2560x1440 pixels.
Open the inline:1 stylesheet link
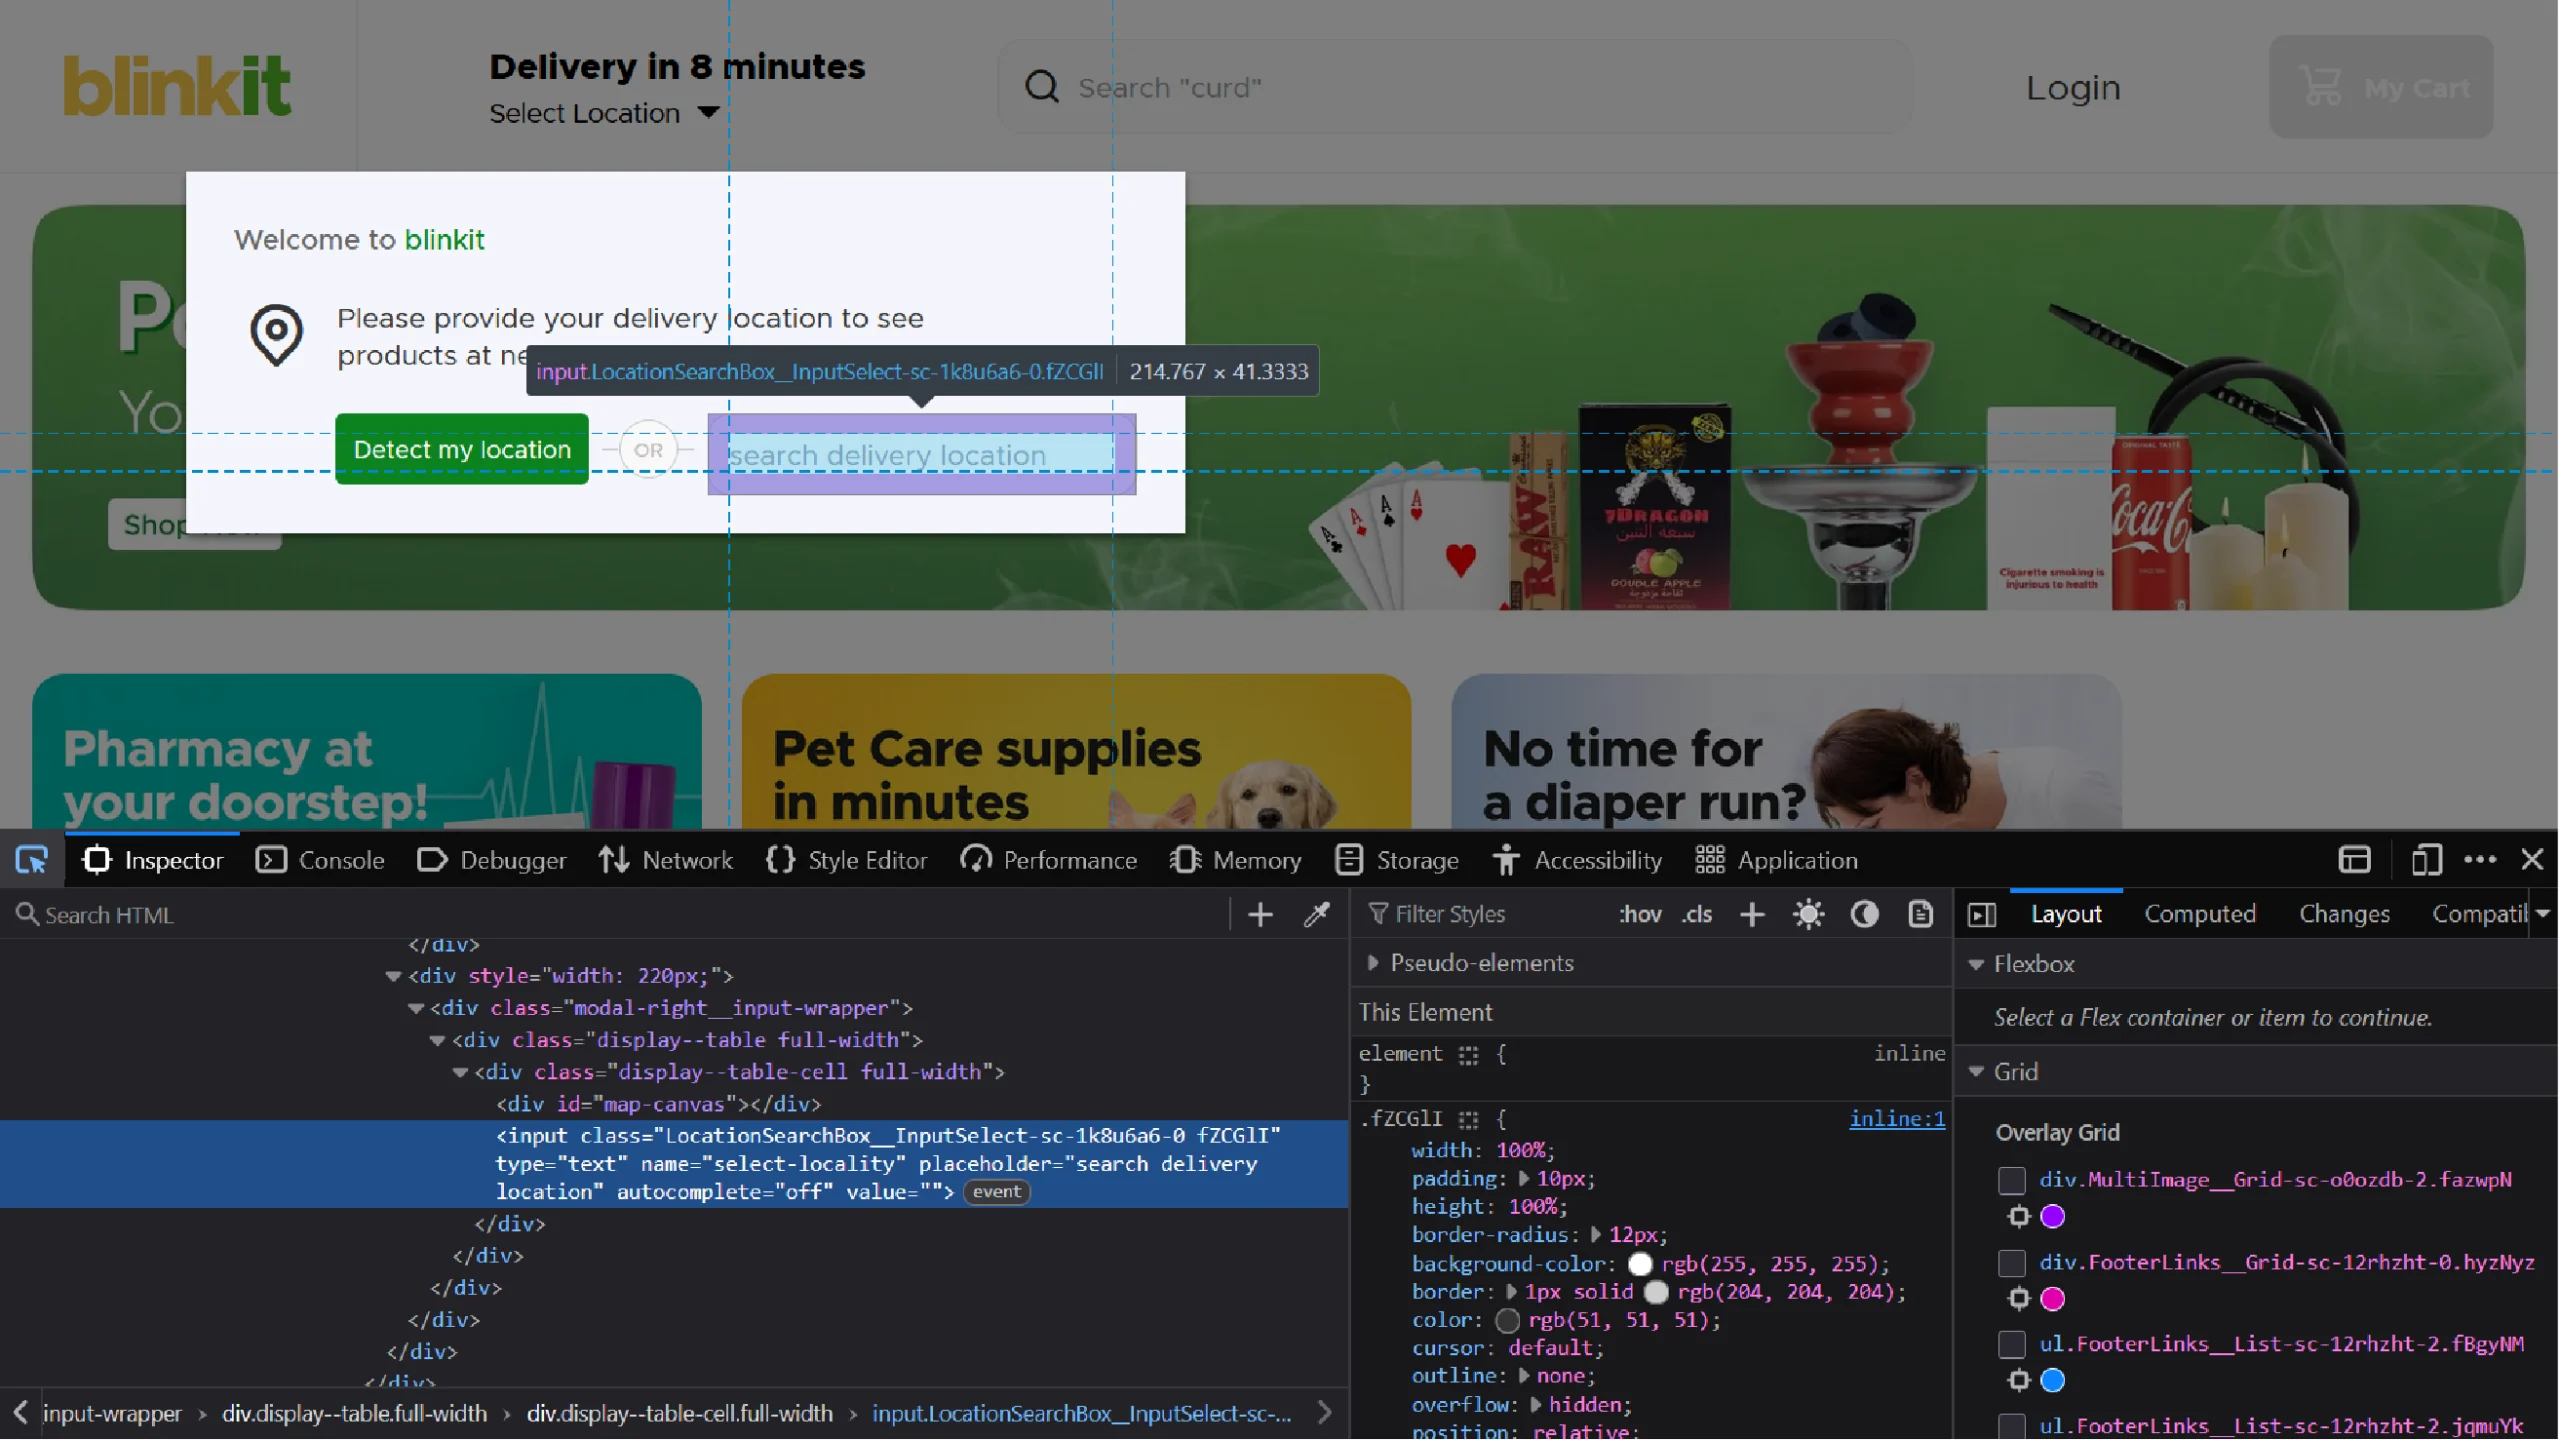(1898, 1120)
